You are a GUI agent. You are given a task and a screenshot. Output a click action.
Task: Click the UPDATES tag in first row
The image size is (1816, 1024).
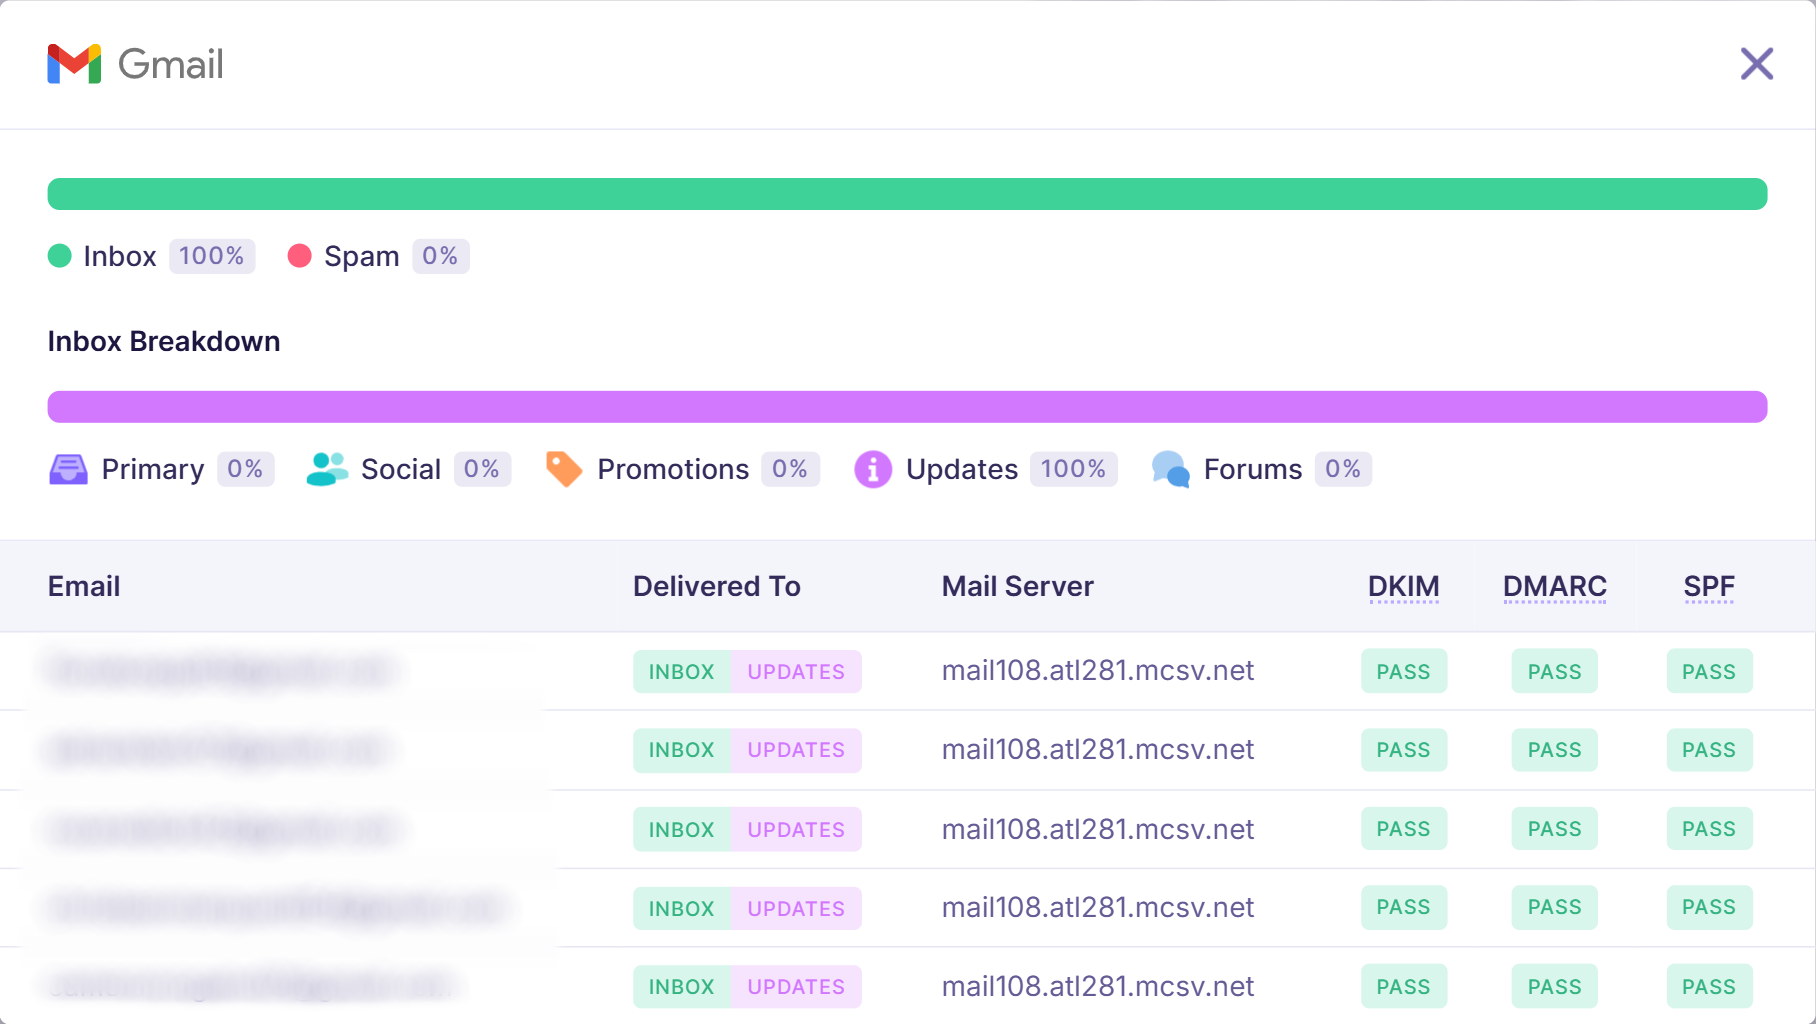(x=796, y=672)
